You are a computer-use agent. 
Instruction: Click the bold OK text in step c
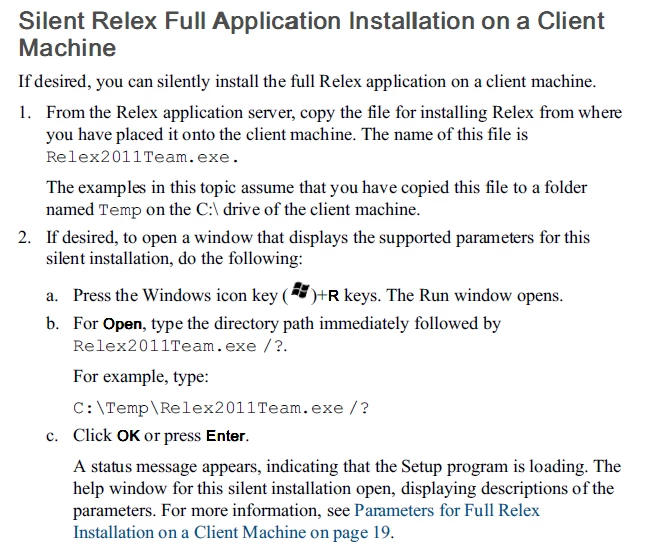pos(128,436)
